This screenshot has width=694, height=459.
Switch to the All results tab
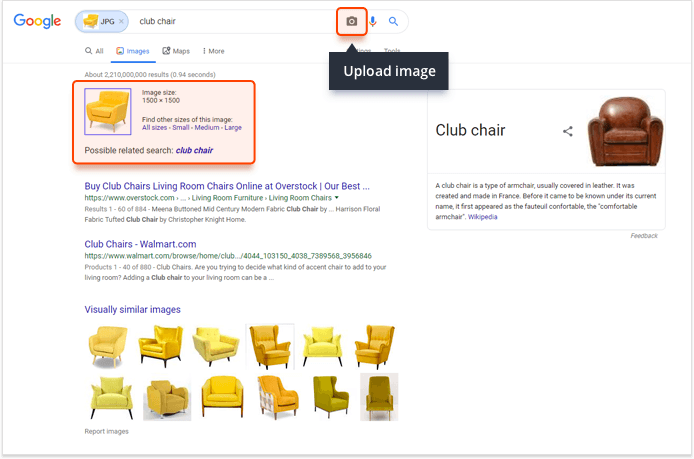94,51
